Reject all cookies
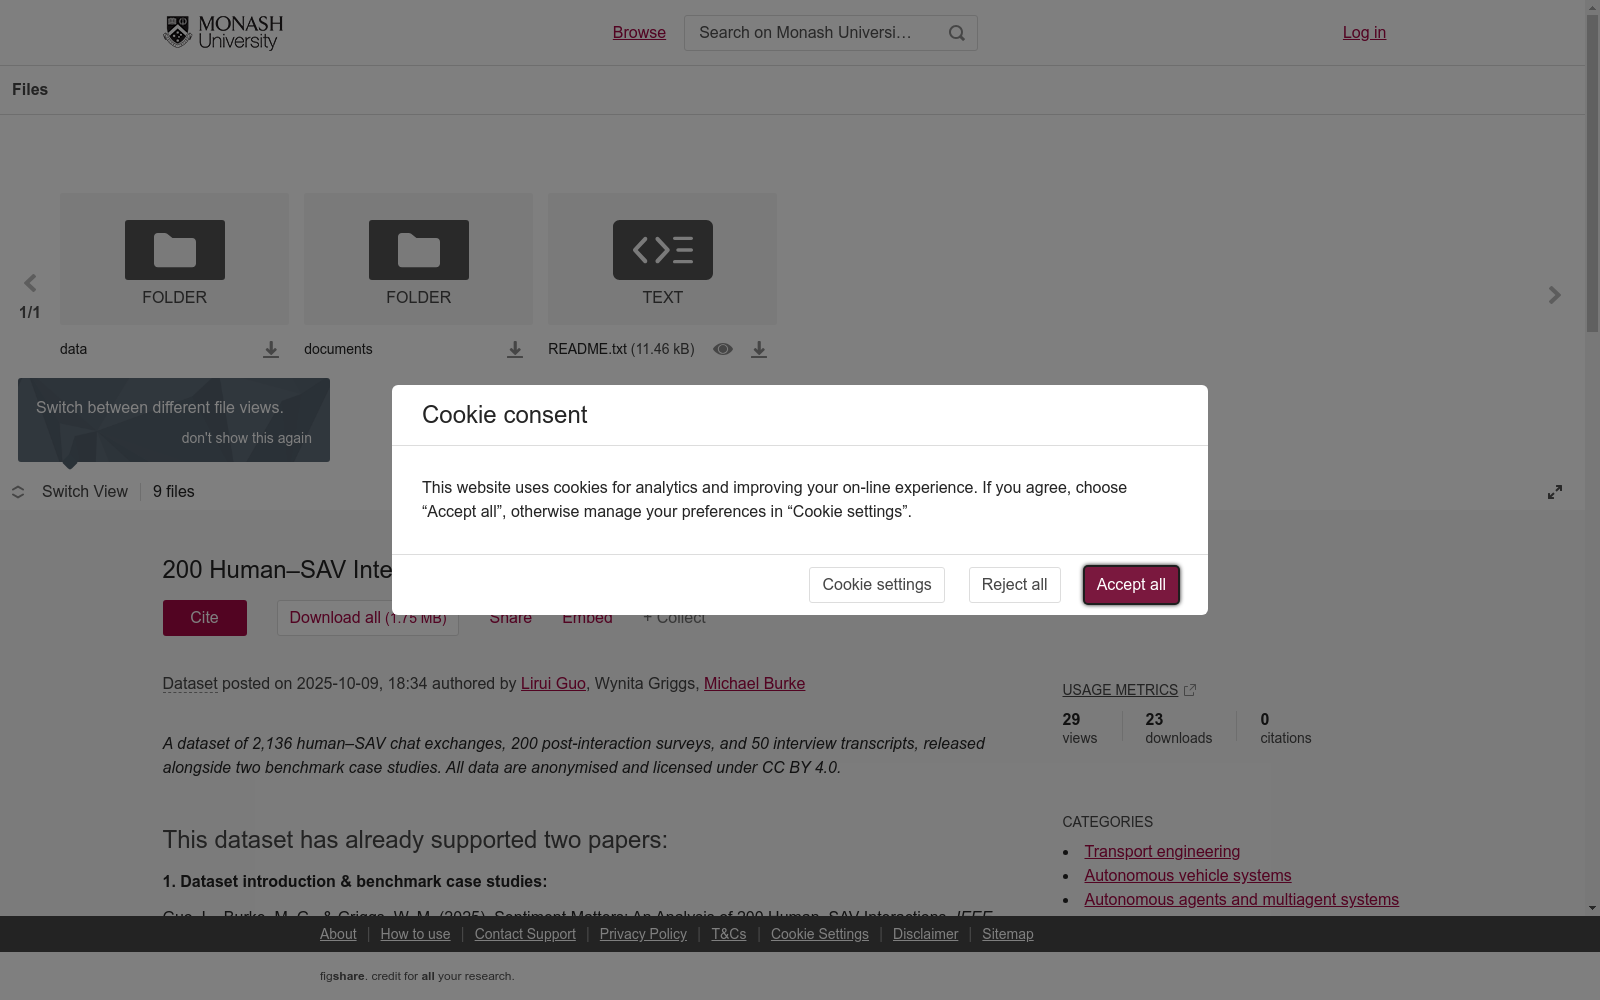The height and width of the screenshot is (1000, 1600). (x=1014, y=585)
